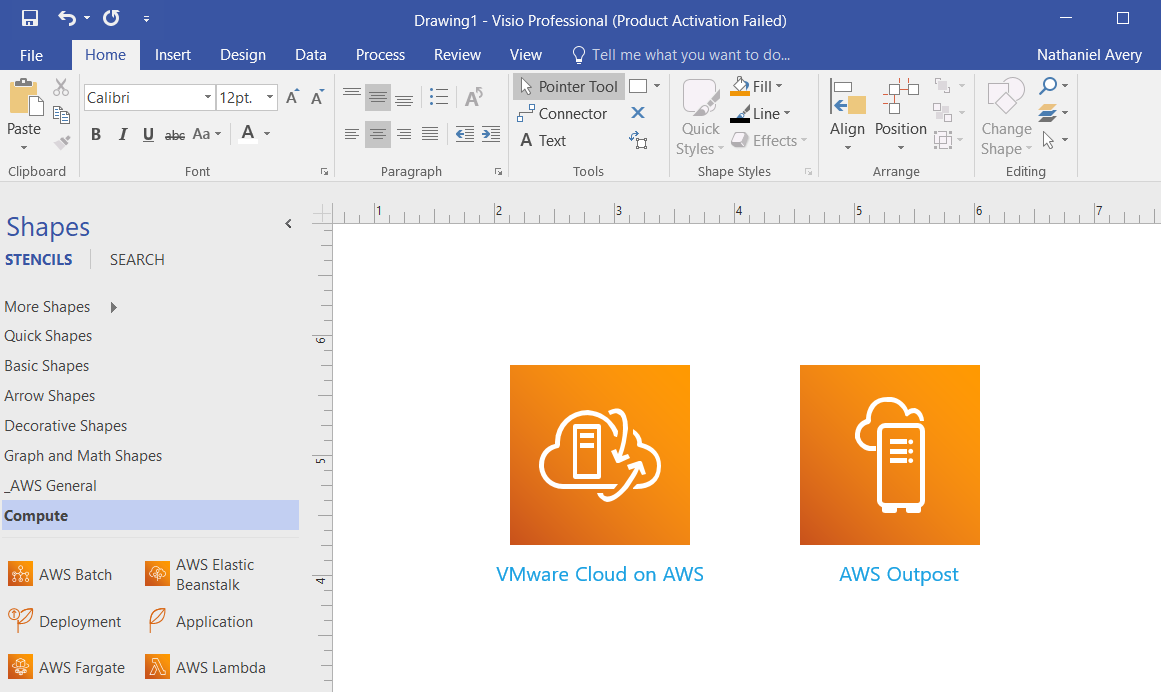Toggle center text alignment

(378, 134)
